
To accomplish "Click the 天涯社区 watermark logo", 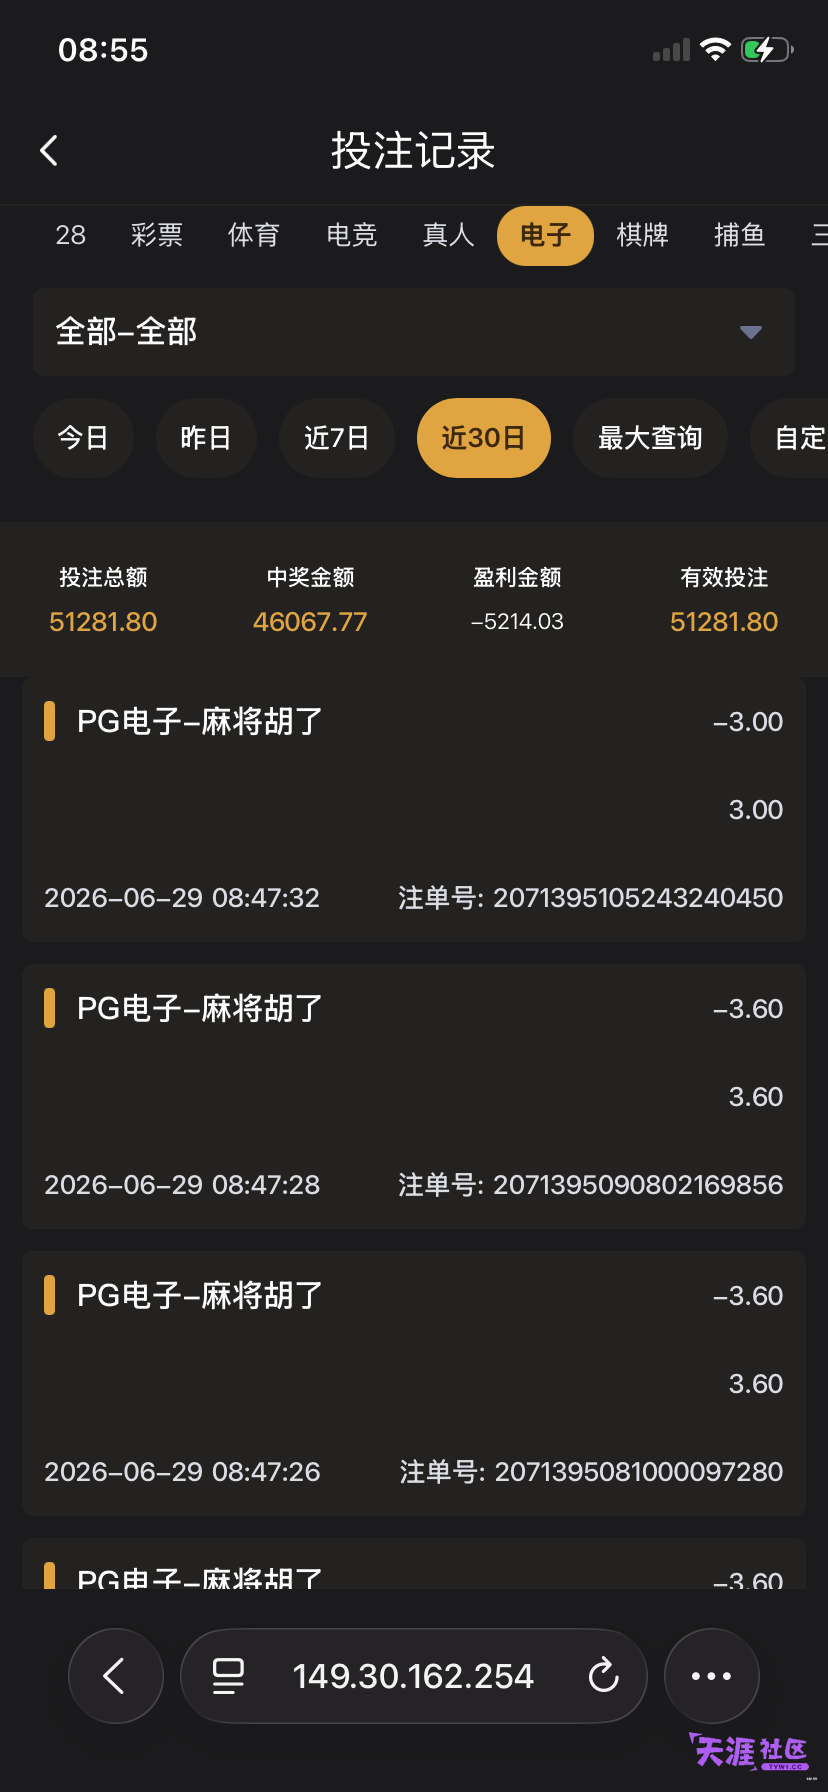I will 749,1752.
